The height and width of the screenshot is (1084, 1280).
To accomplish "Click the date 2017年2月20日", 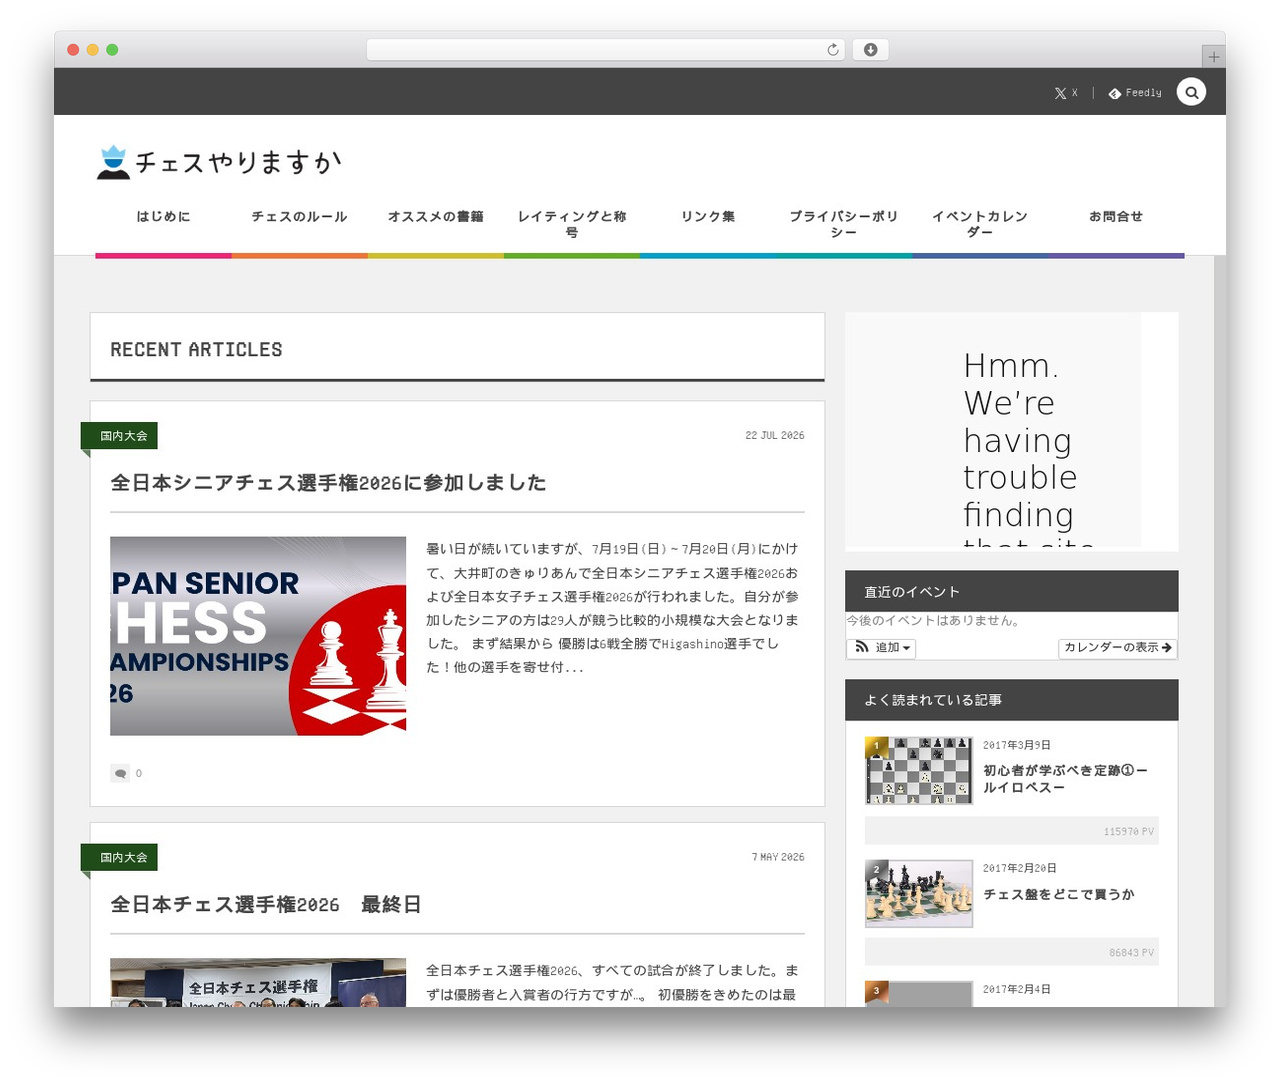I will [1019, 869].
